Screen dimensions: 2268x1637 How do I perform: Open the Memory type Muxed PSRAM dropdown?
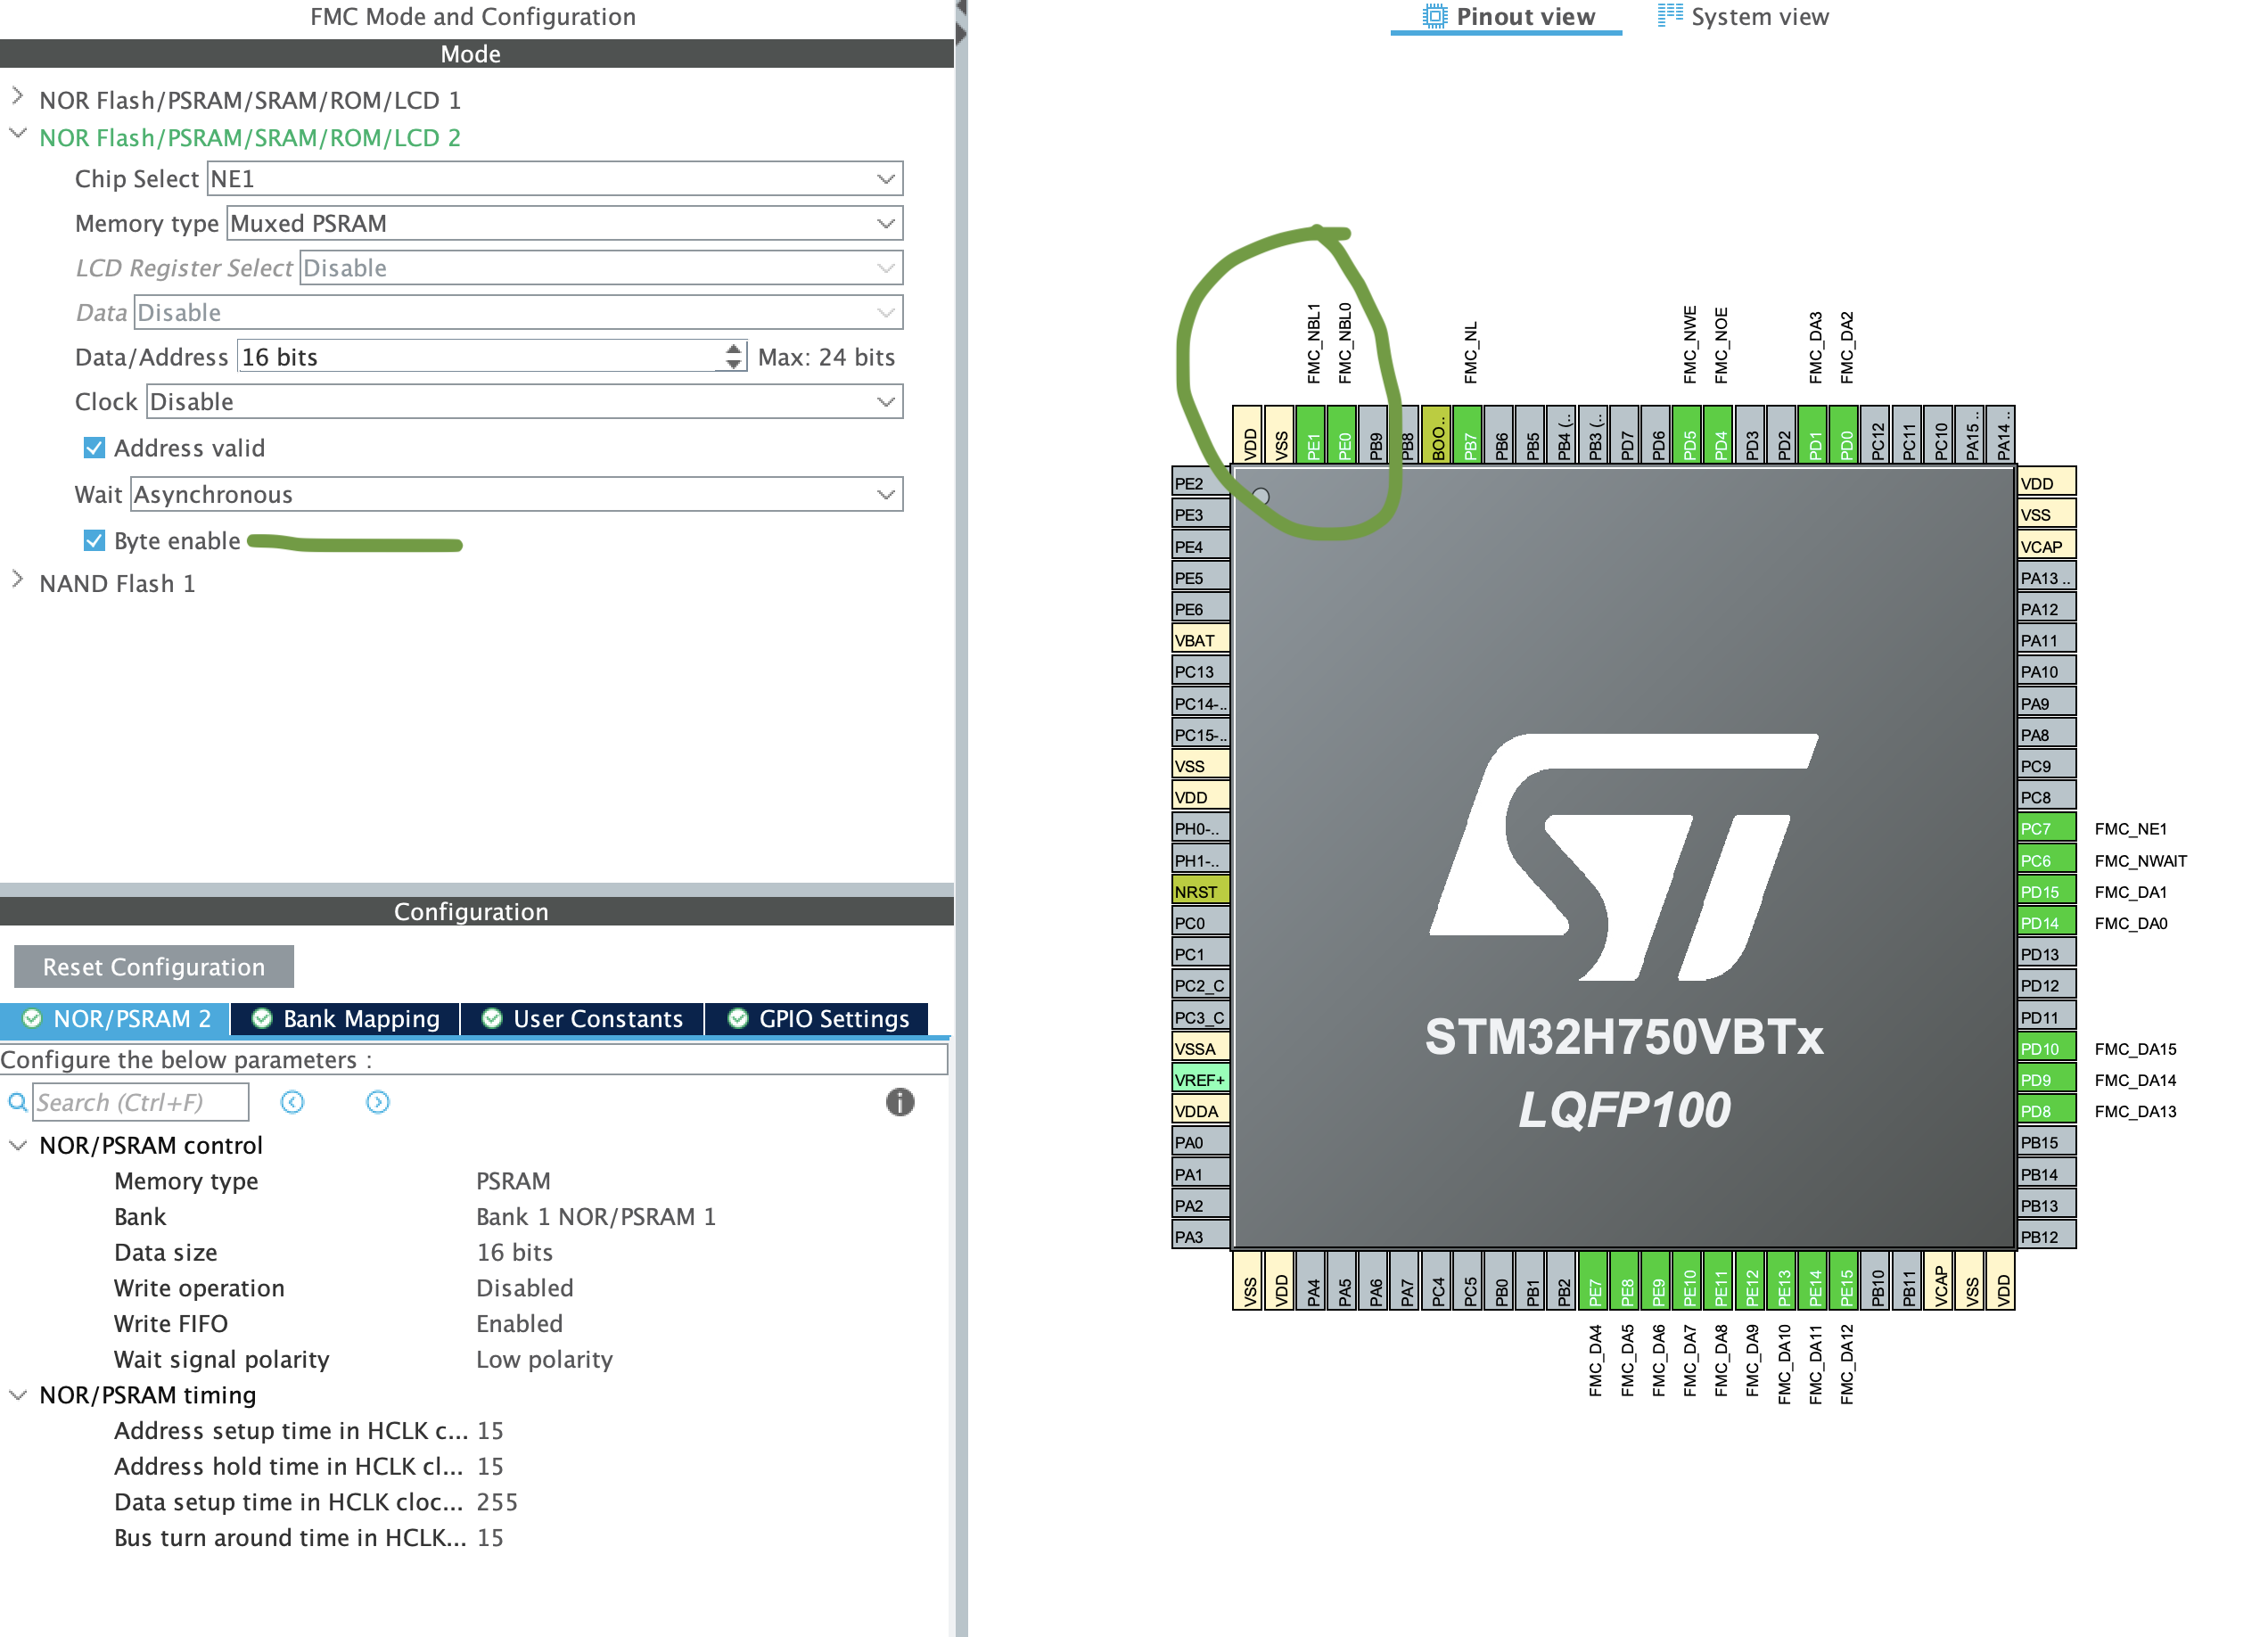[x=884, y=223]
